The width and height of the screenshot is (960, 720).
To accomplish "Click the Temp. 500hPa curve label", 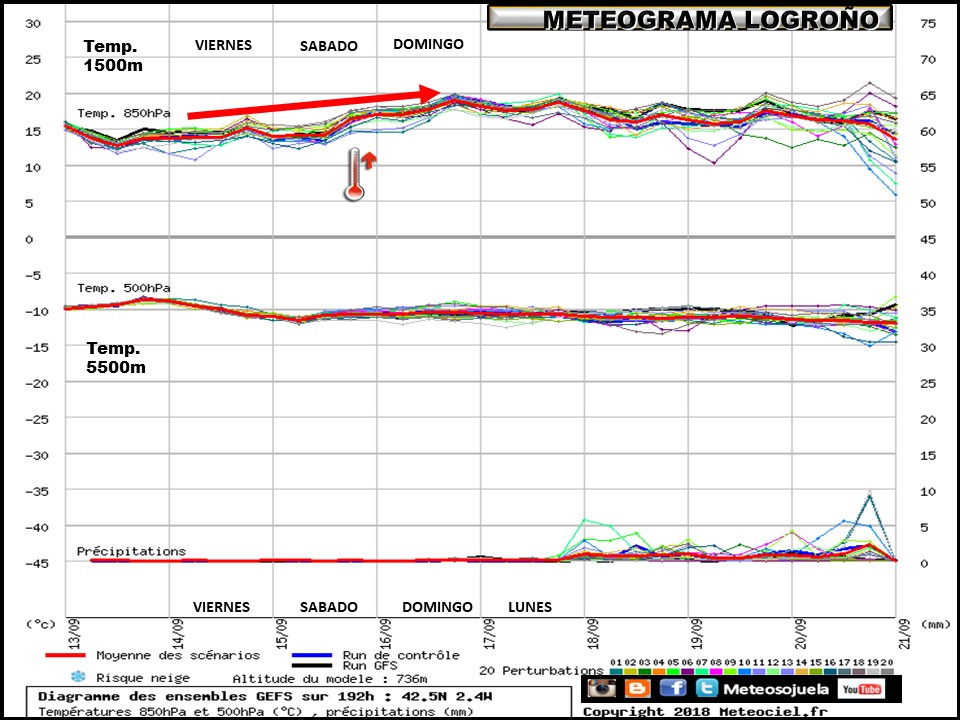I will (x=124, y=288).
